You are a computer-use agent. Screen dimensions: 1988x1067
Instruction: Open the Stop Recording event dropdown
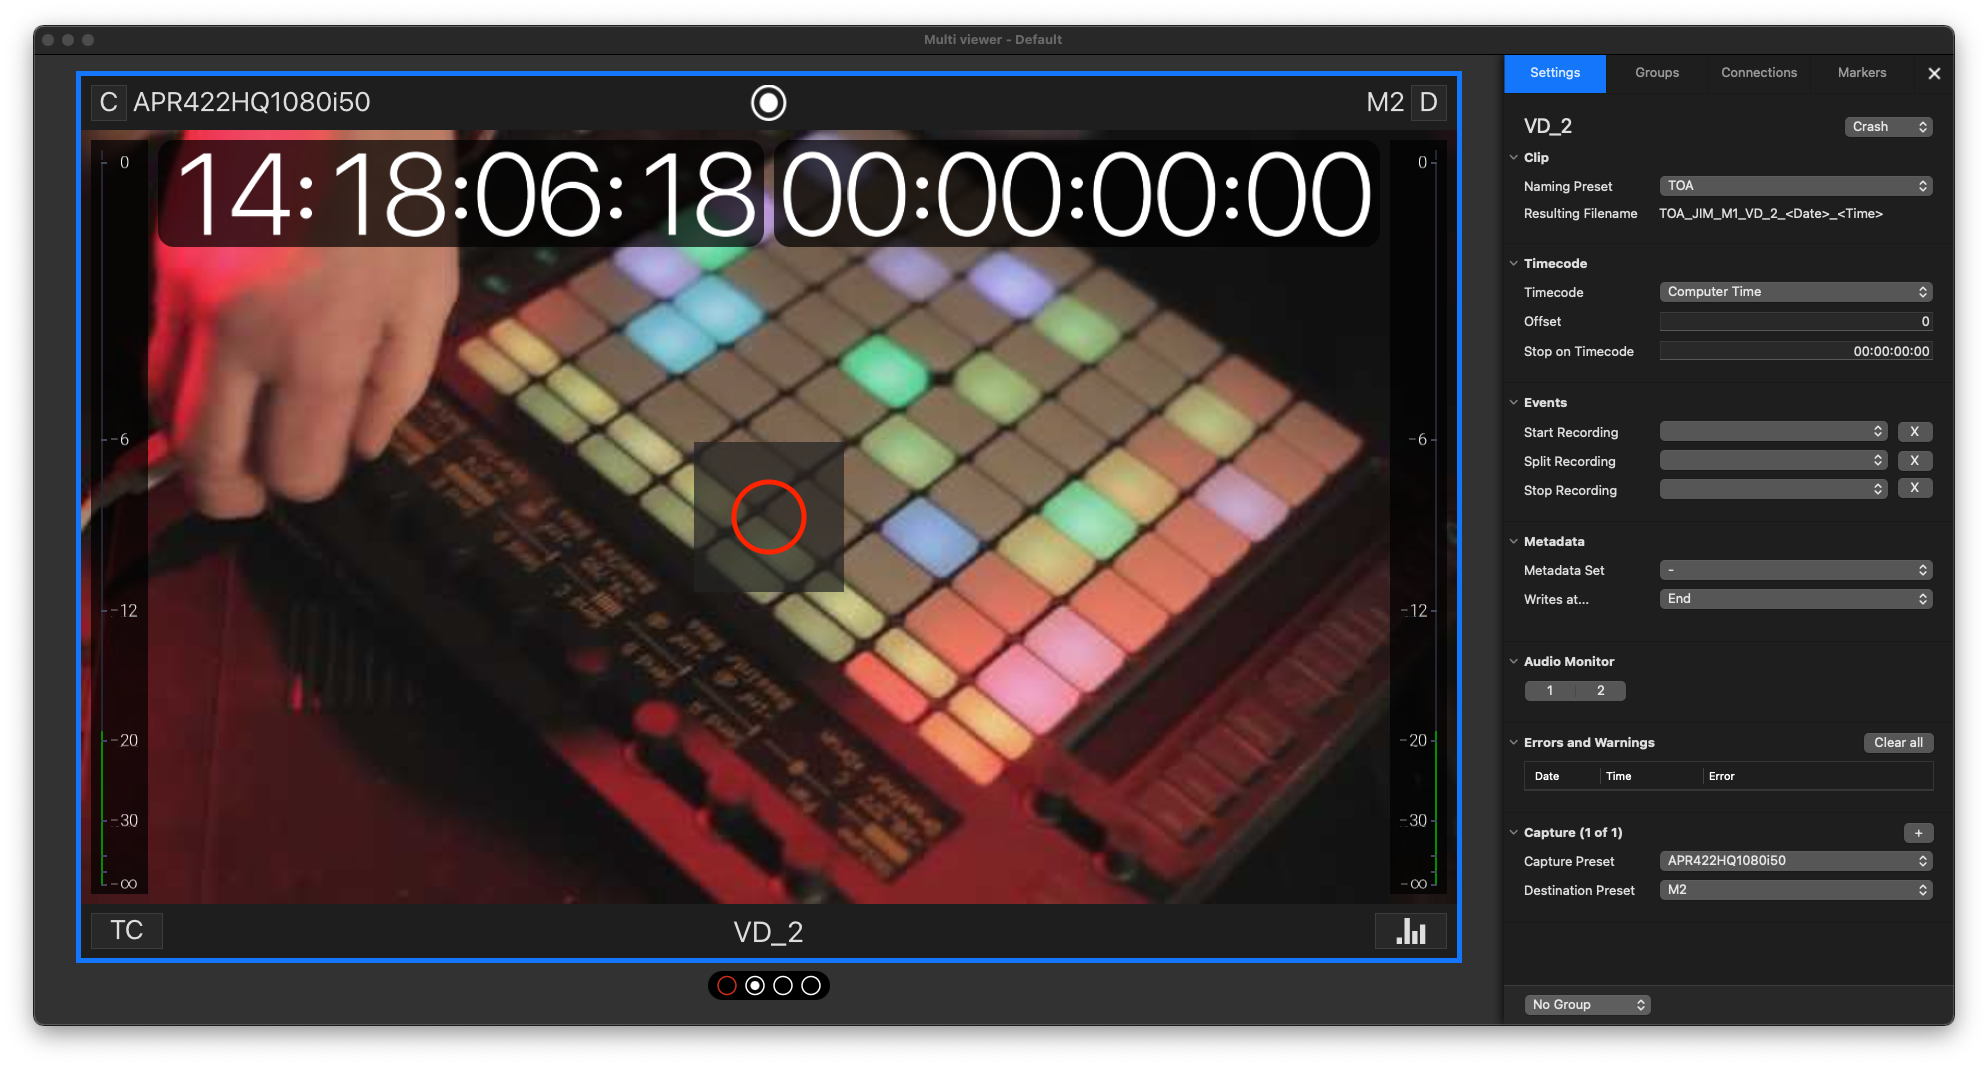[x=1773, y=489]
